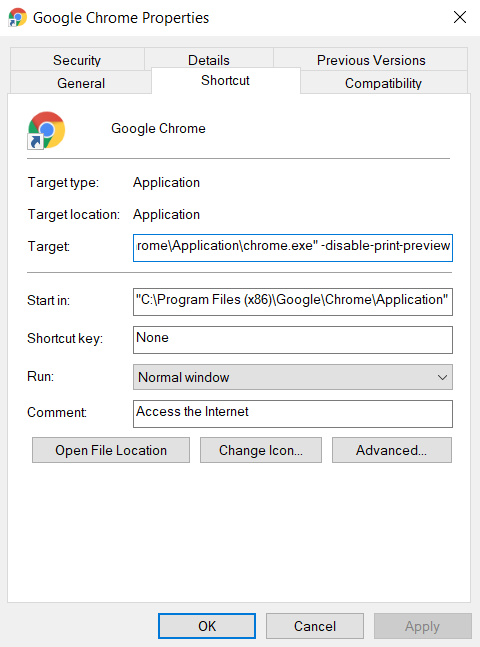Switch to the Security tab
This screenshot has width=480, height=647.
[x=77, y=60]
